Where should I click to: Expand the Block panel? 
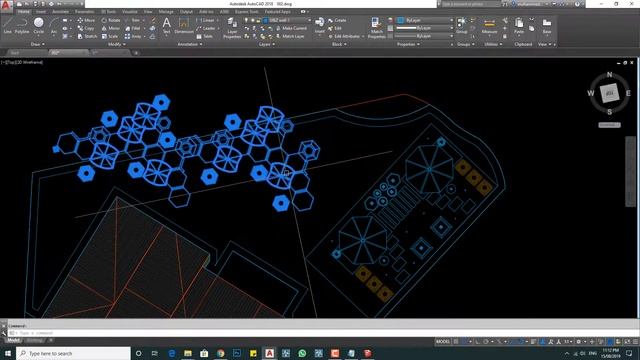(339, 44)
